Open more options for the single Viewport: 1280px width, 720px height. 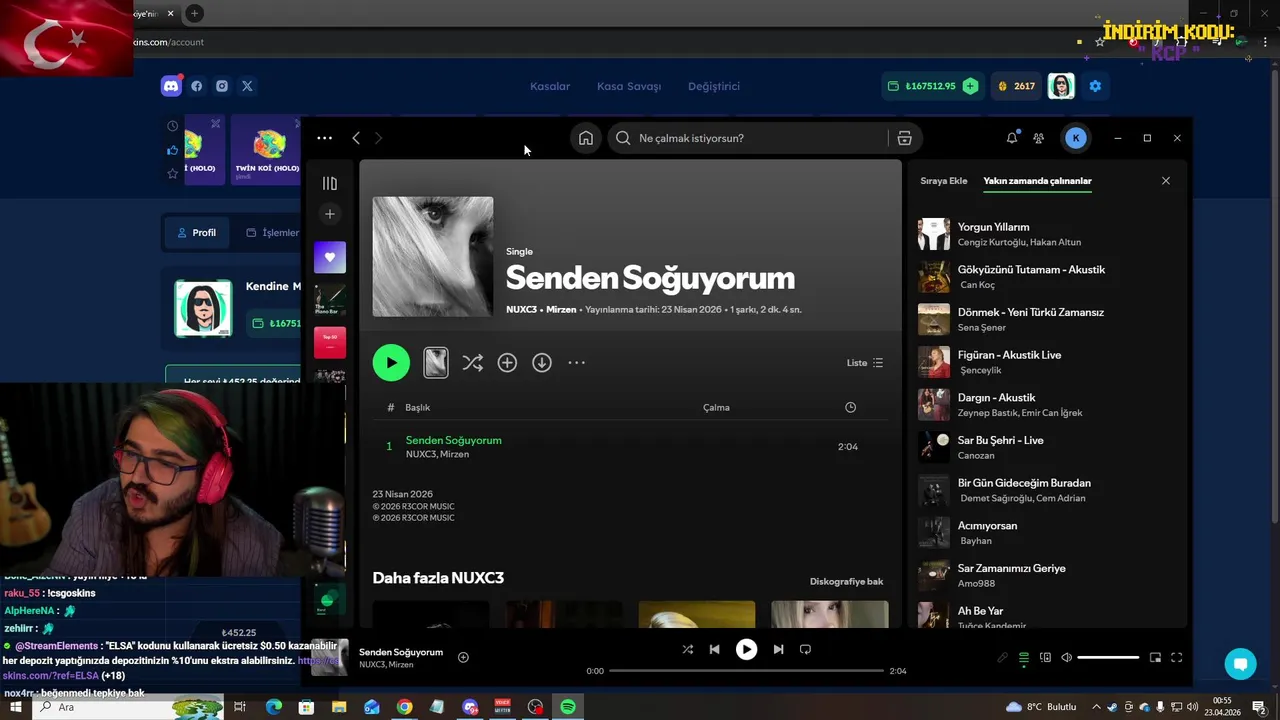[576, 363]
